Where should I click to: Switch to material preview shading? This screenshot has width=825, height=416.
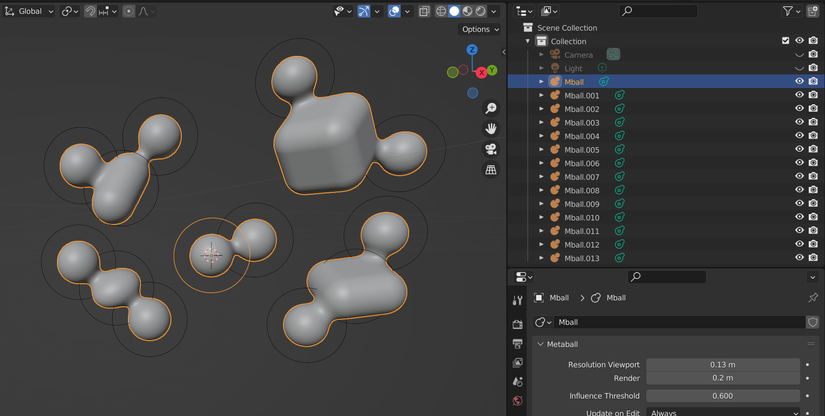point(467,11)
